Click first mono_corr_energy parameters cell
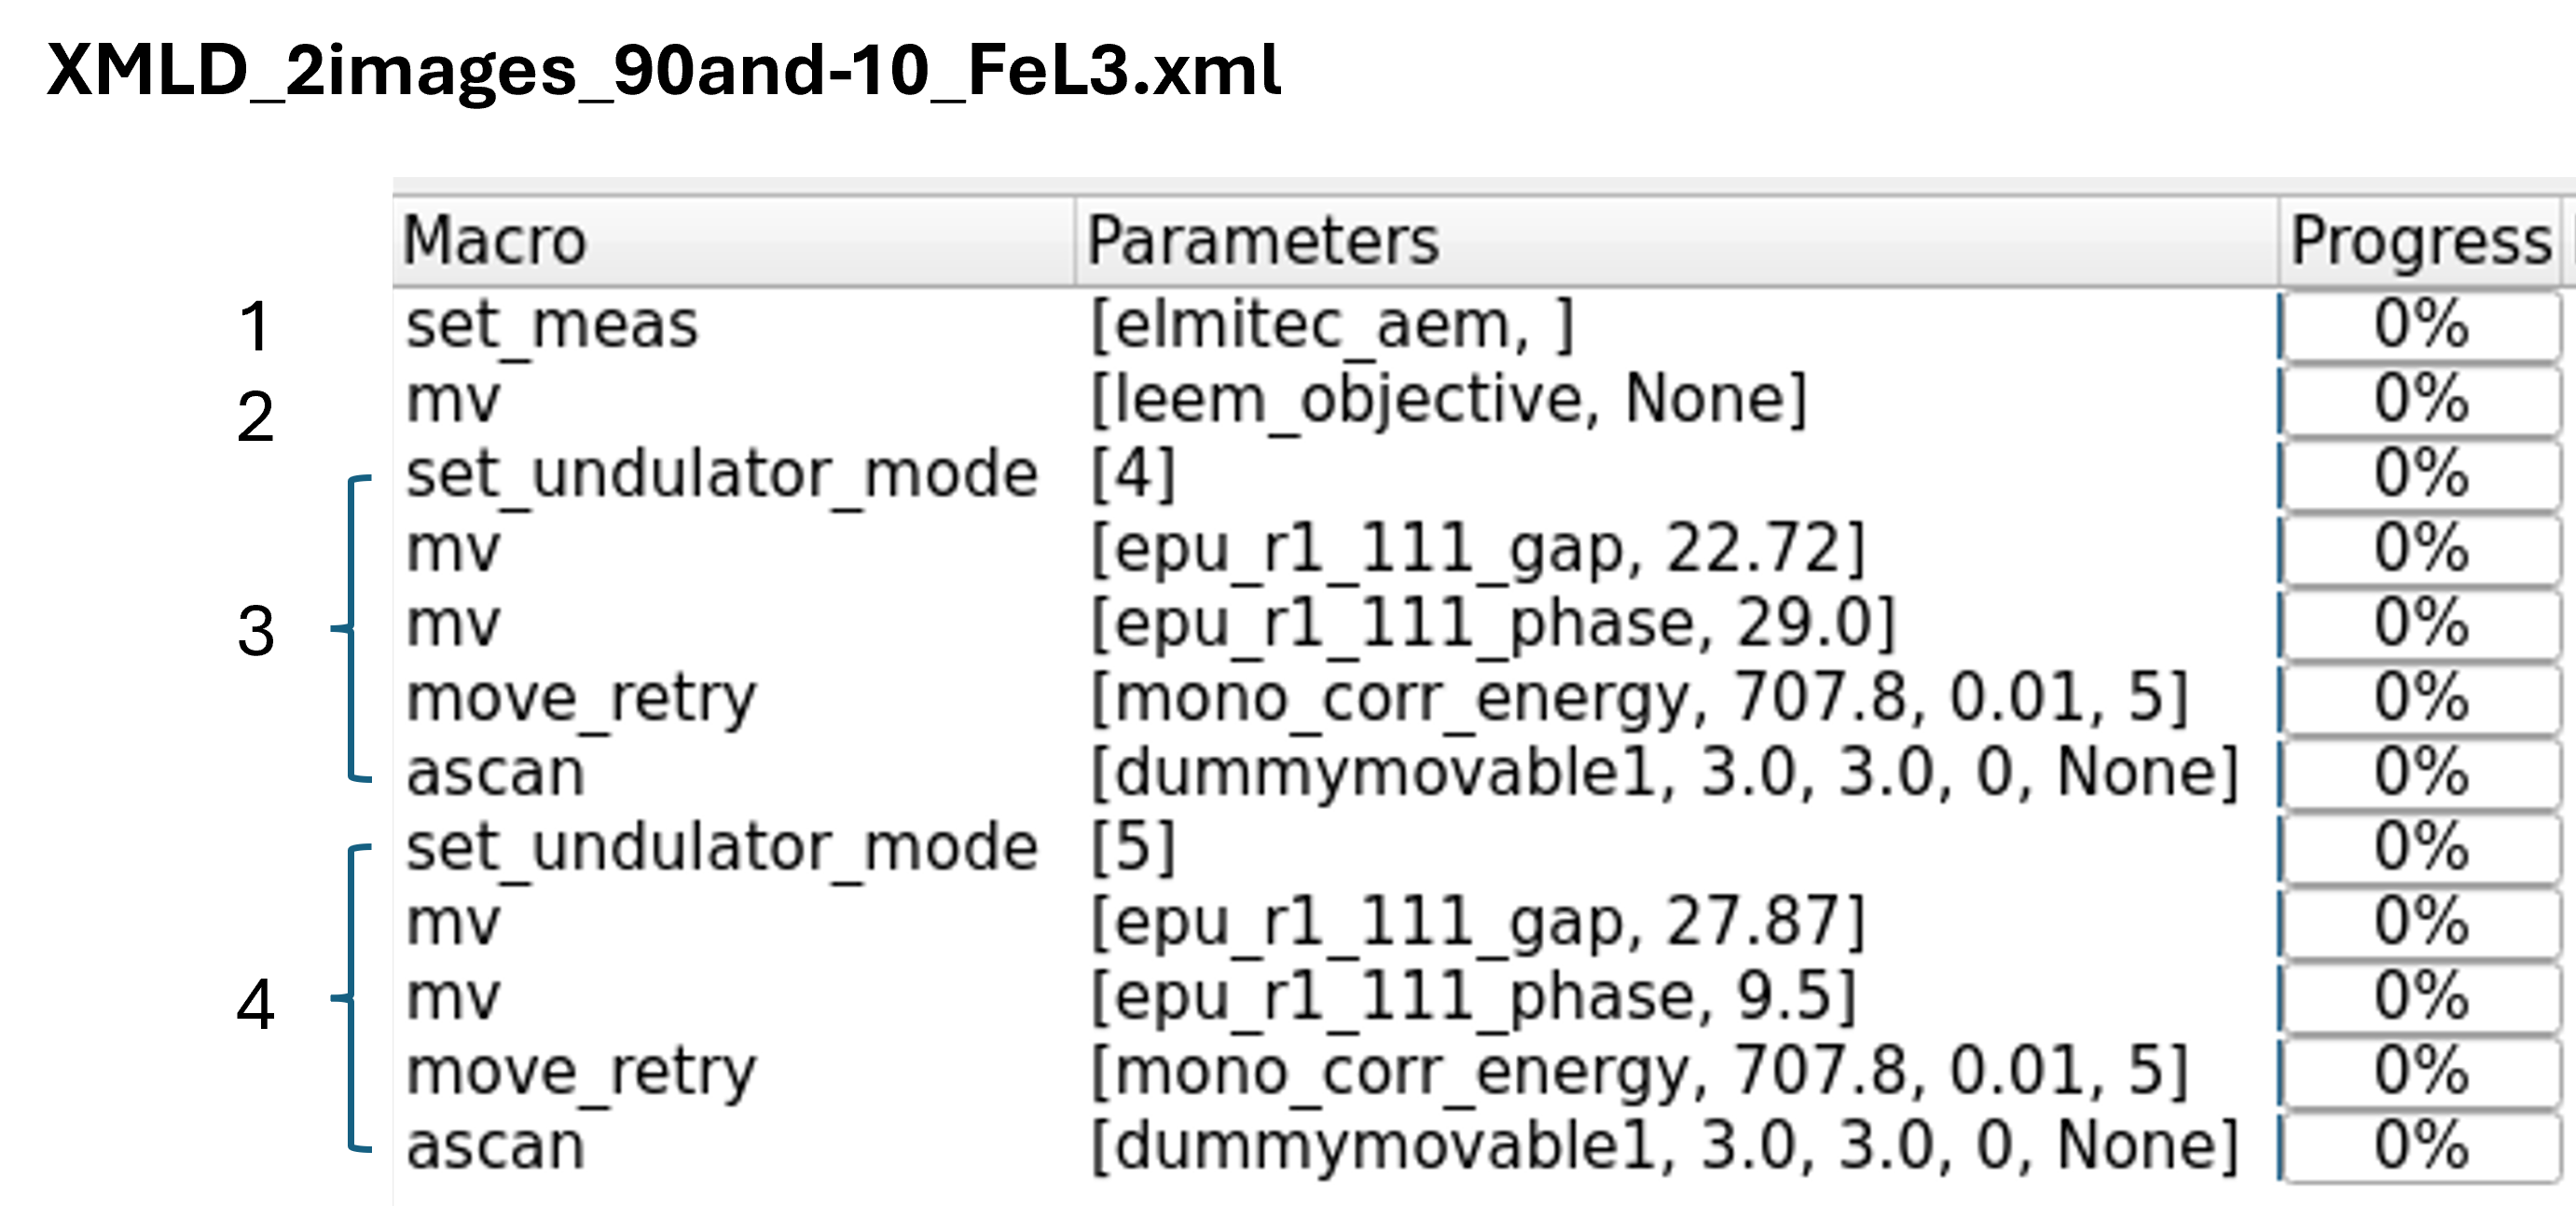Image resolution: width=2576 pixels, height=1206 pixels. (x=1639, y=698)
